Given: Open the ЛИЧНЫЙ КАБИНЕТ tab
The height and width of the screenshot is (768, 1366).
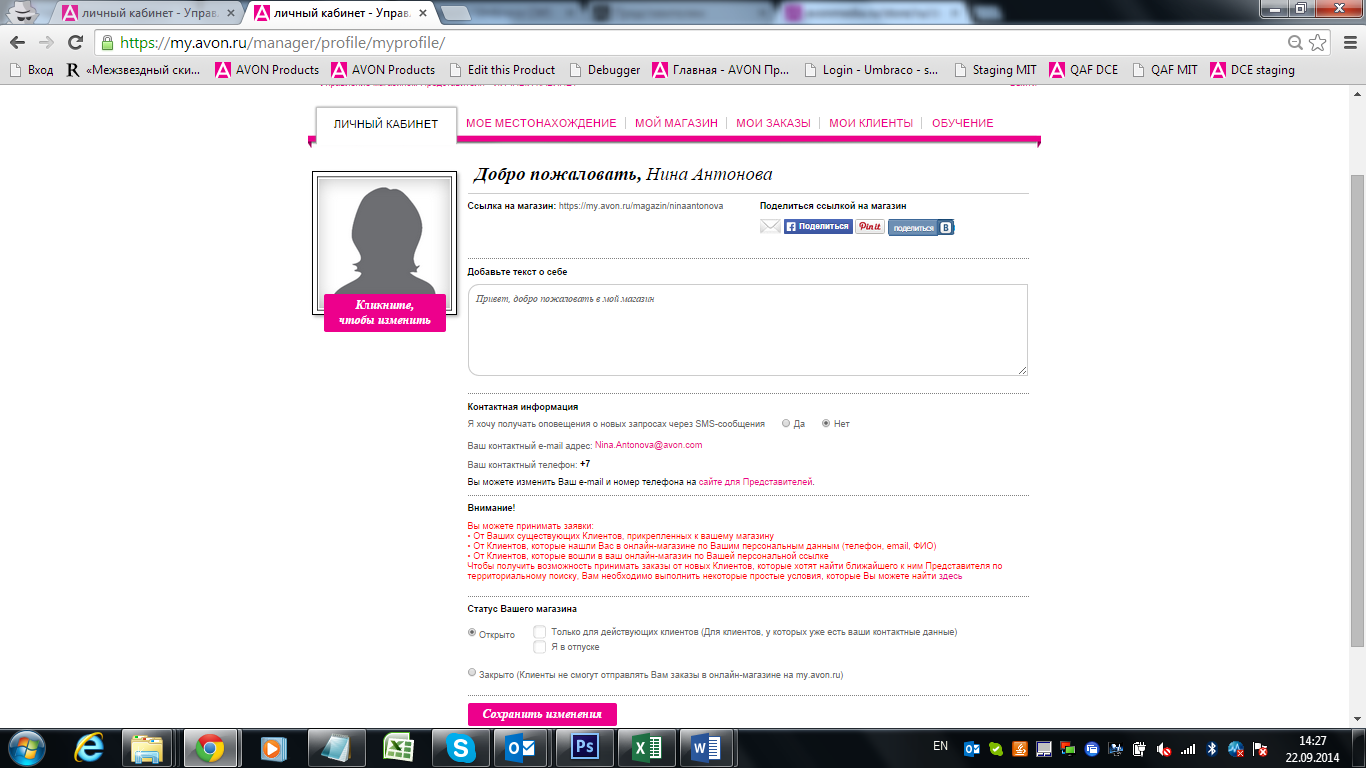Looking at the screenshot, I should [x=386, y=124].
